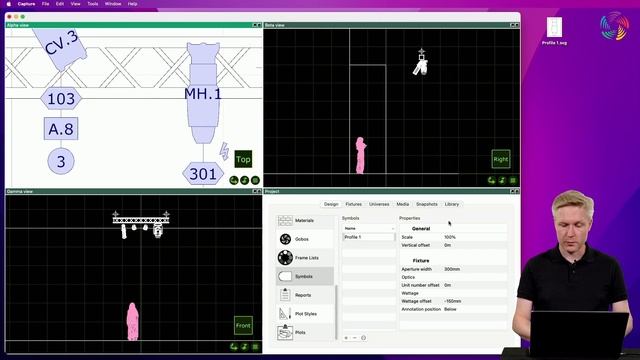Select the pink person figure in Gamma view
Screen dimensions: 640x360
(x=132, y=321)
